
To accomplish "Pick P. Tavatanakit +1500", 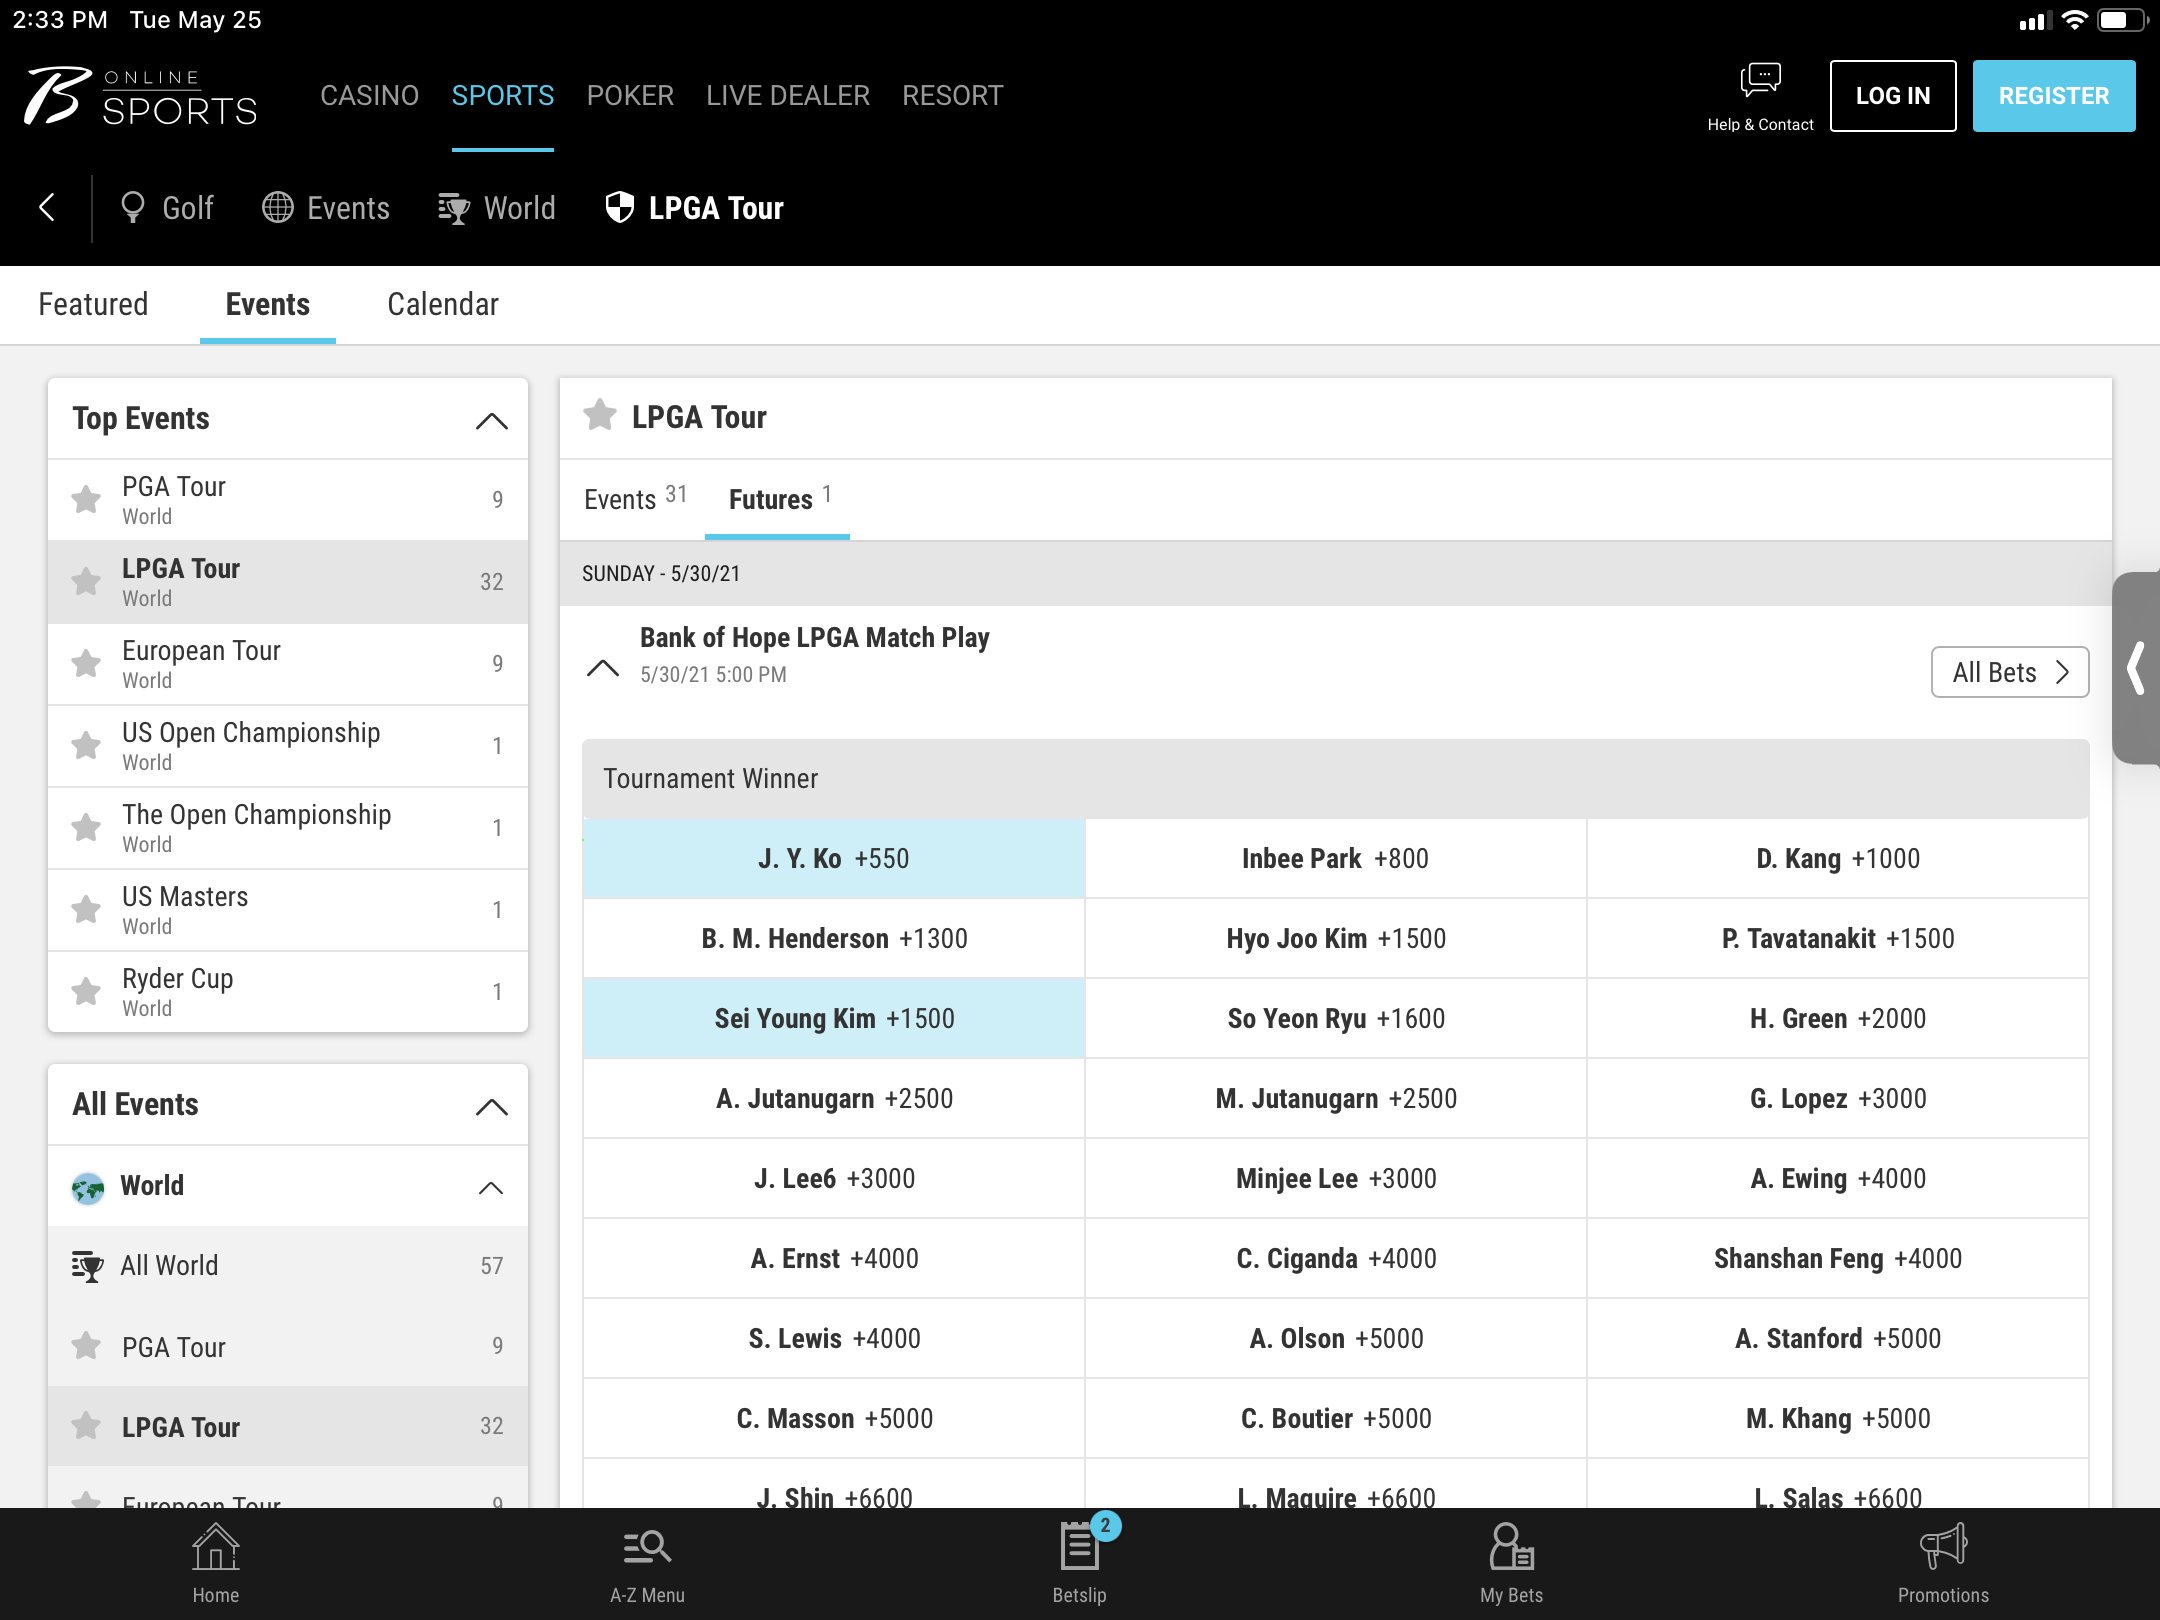I will [1837, 939].
